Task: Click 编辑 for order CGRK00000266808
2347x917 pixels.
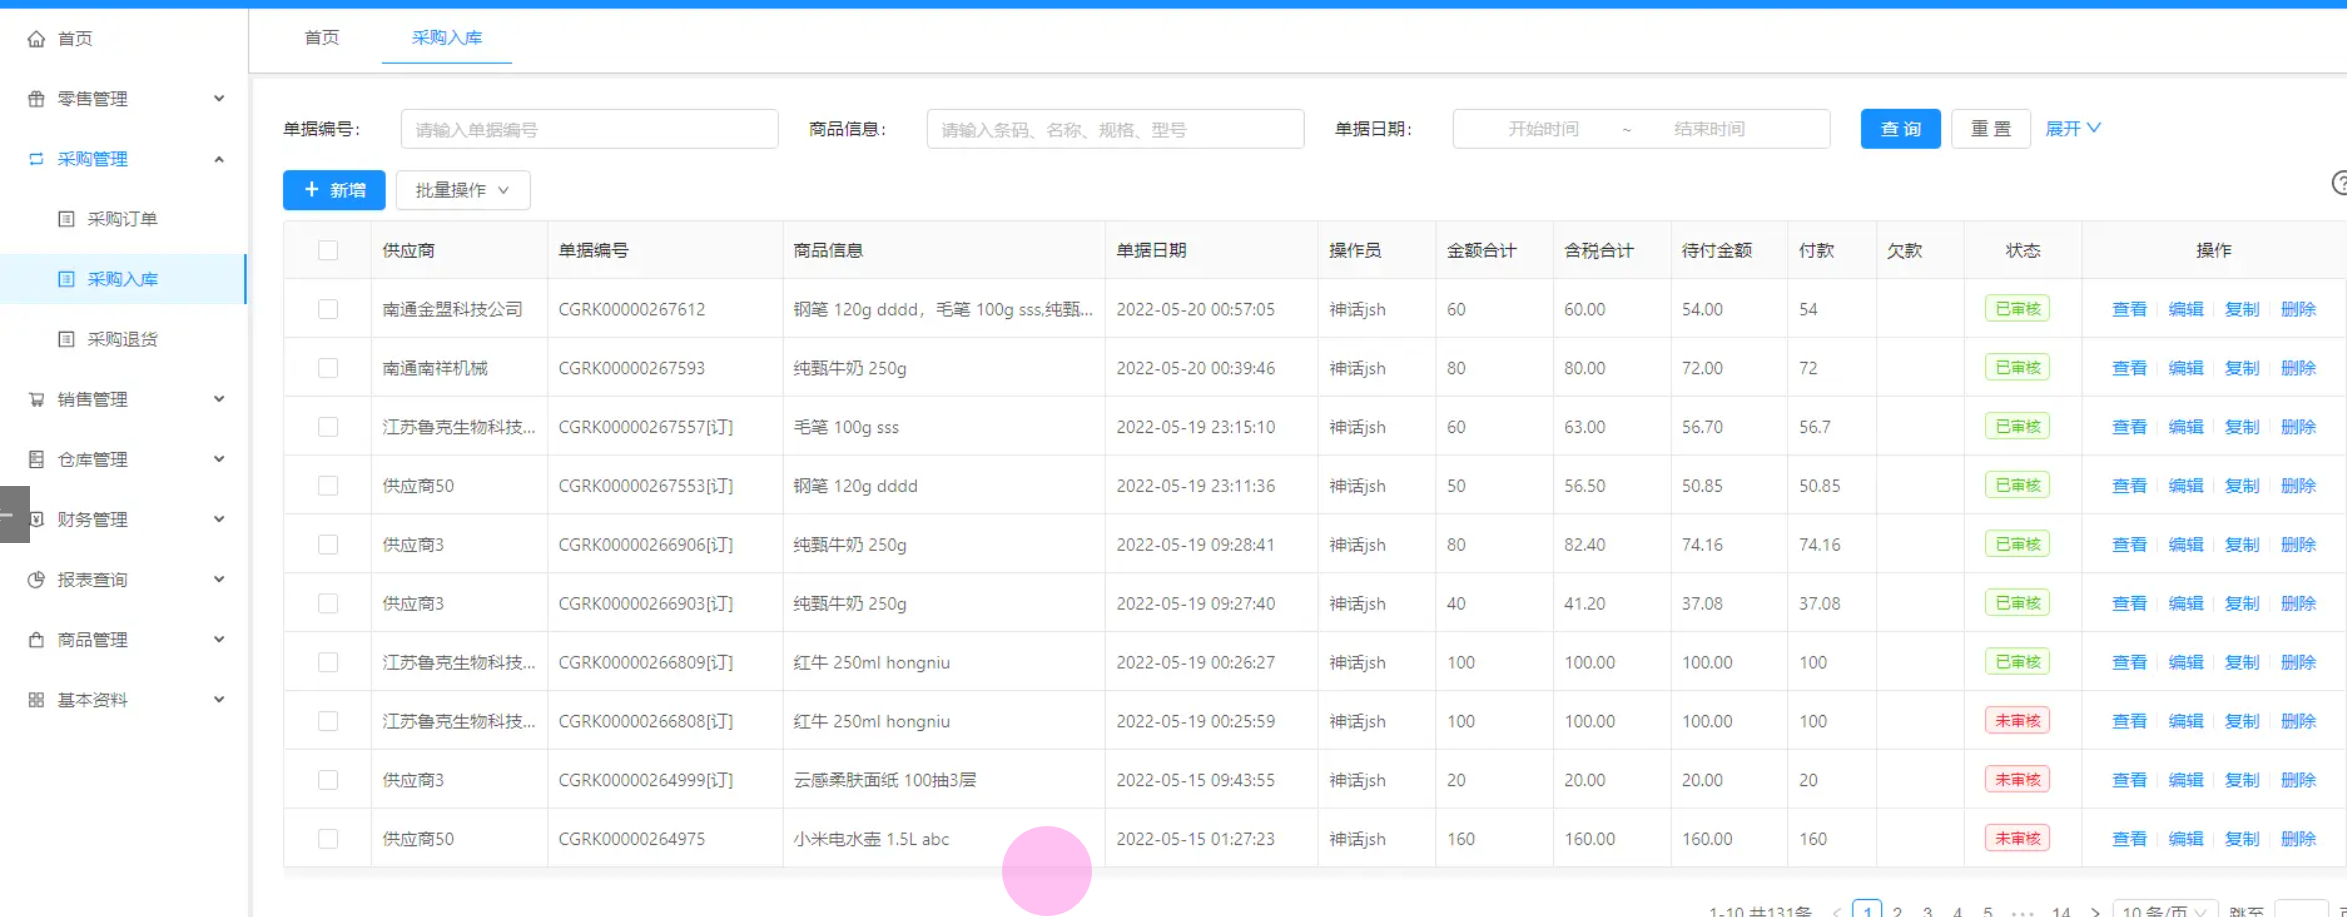Action: click(2186, 721)
